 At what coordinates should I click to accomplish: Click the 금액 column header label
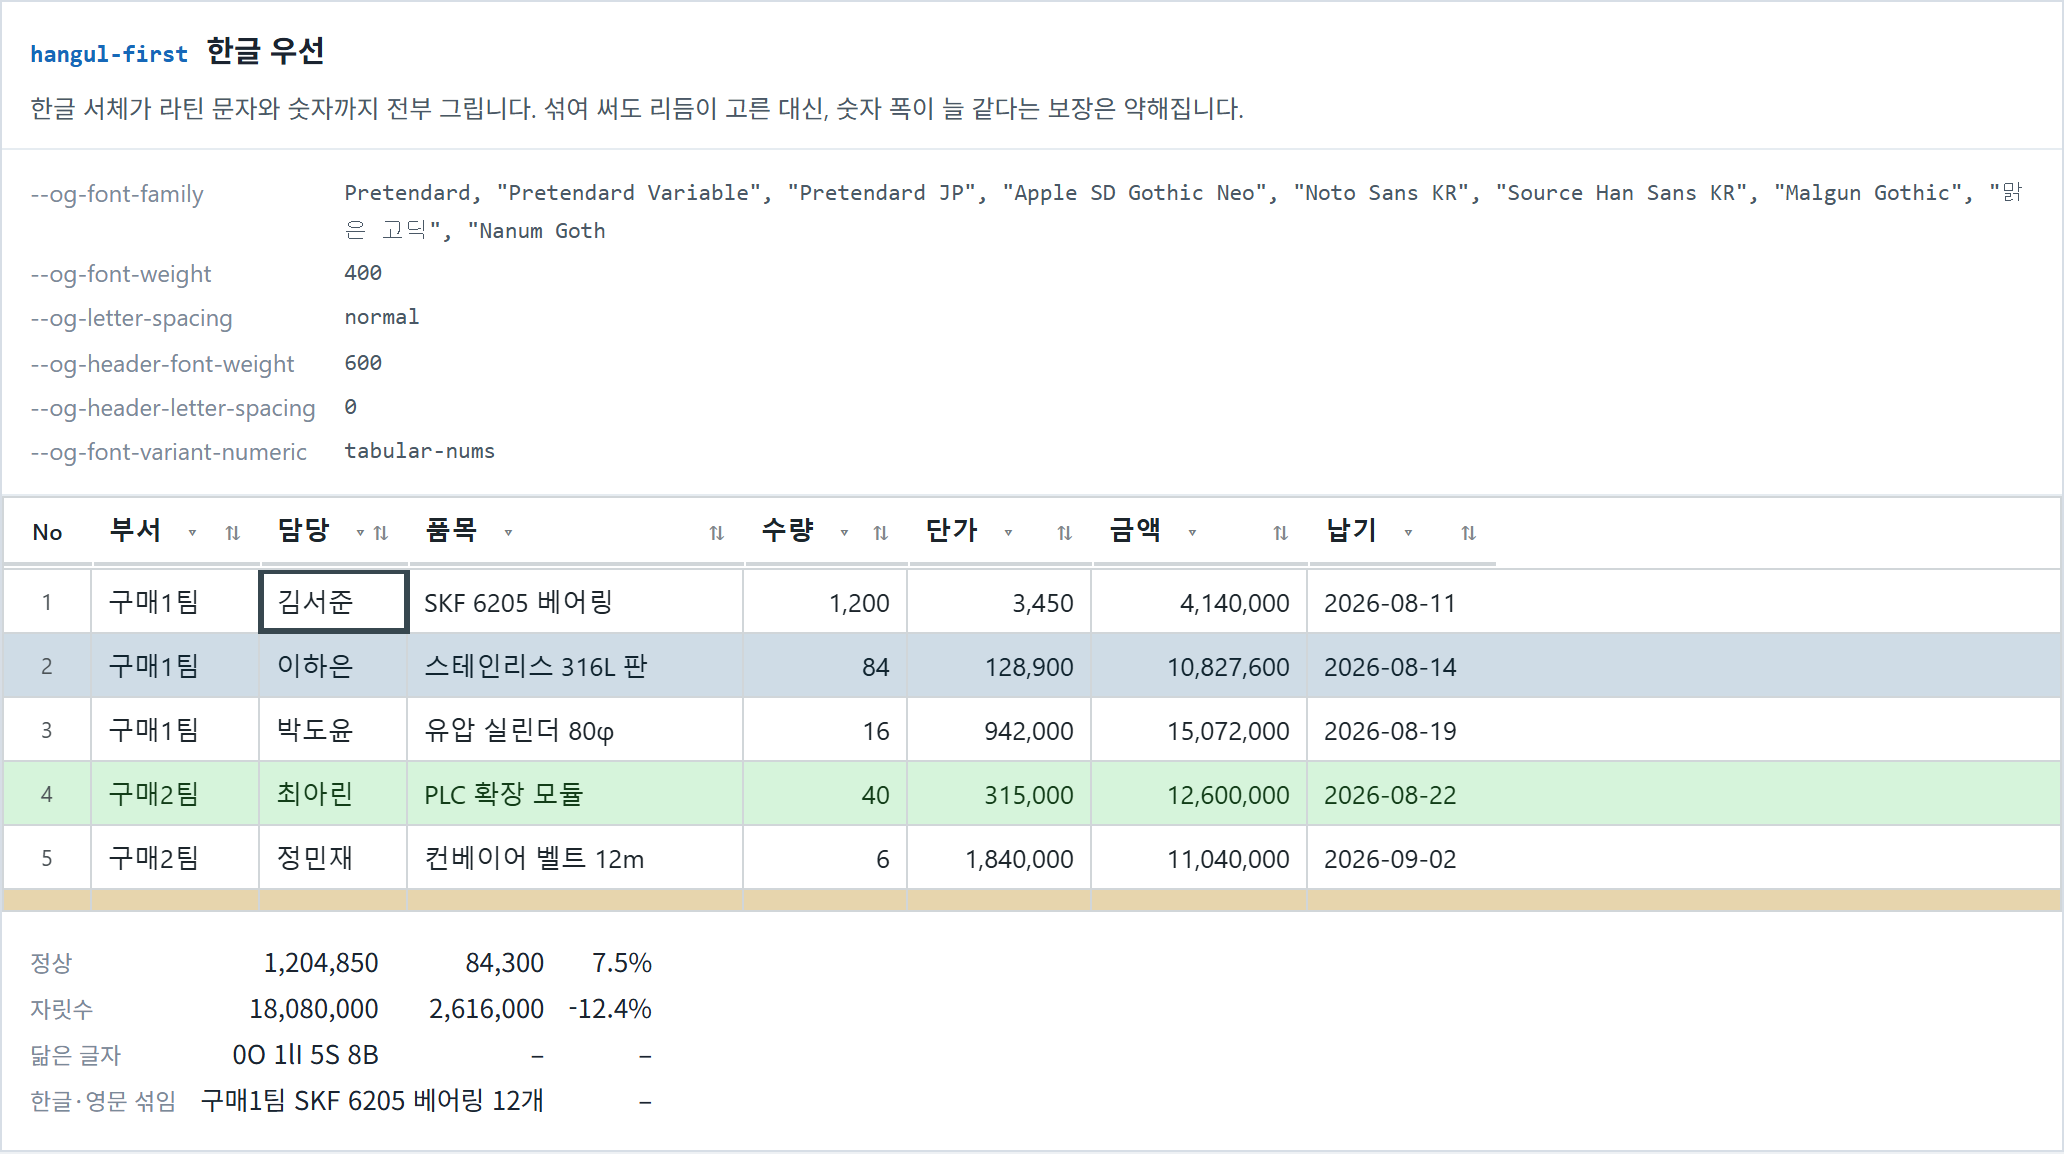point(1135,530)
